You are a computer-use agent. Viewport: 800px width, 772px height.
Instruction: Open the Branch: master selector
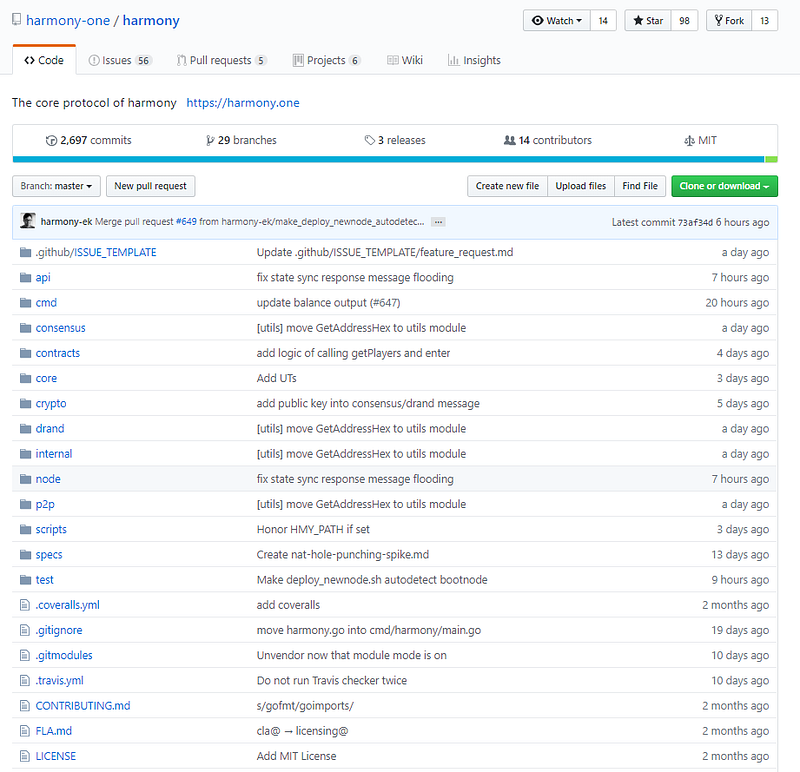56,186
